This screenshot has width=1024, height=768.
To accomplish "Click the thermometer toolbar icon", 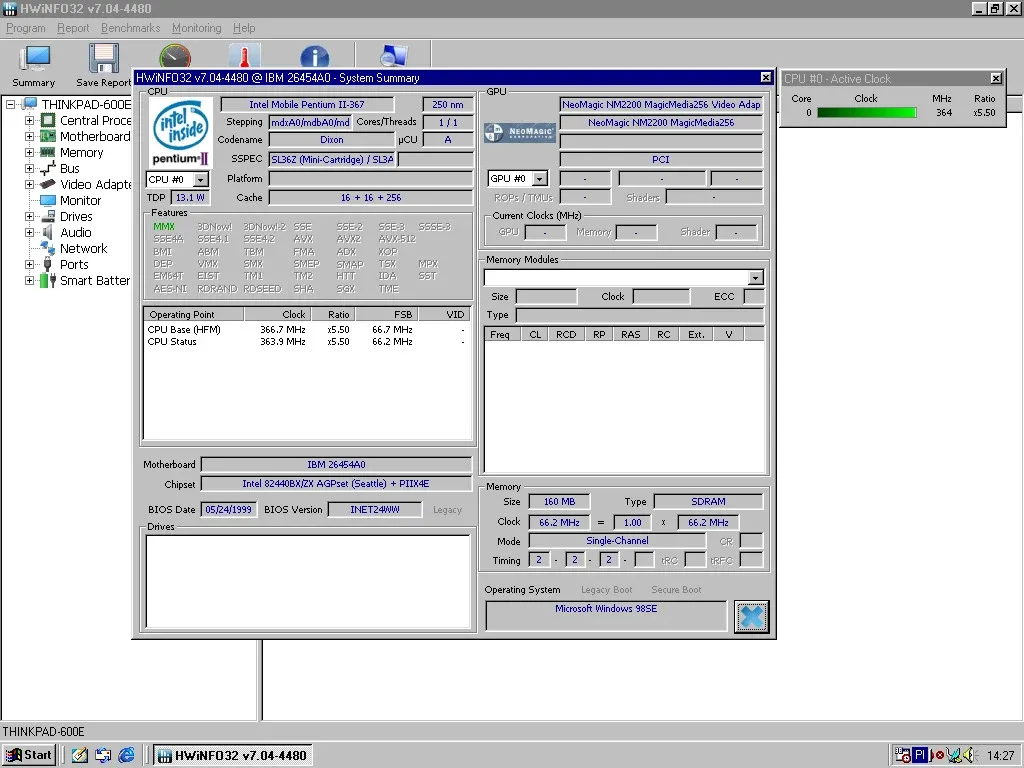I will click(244, 56).
